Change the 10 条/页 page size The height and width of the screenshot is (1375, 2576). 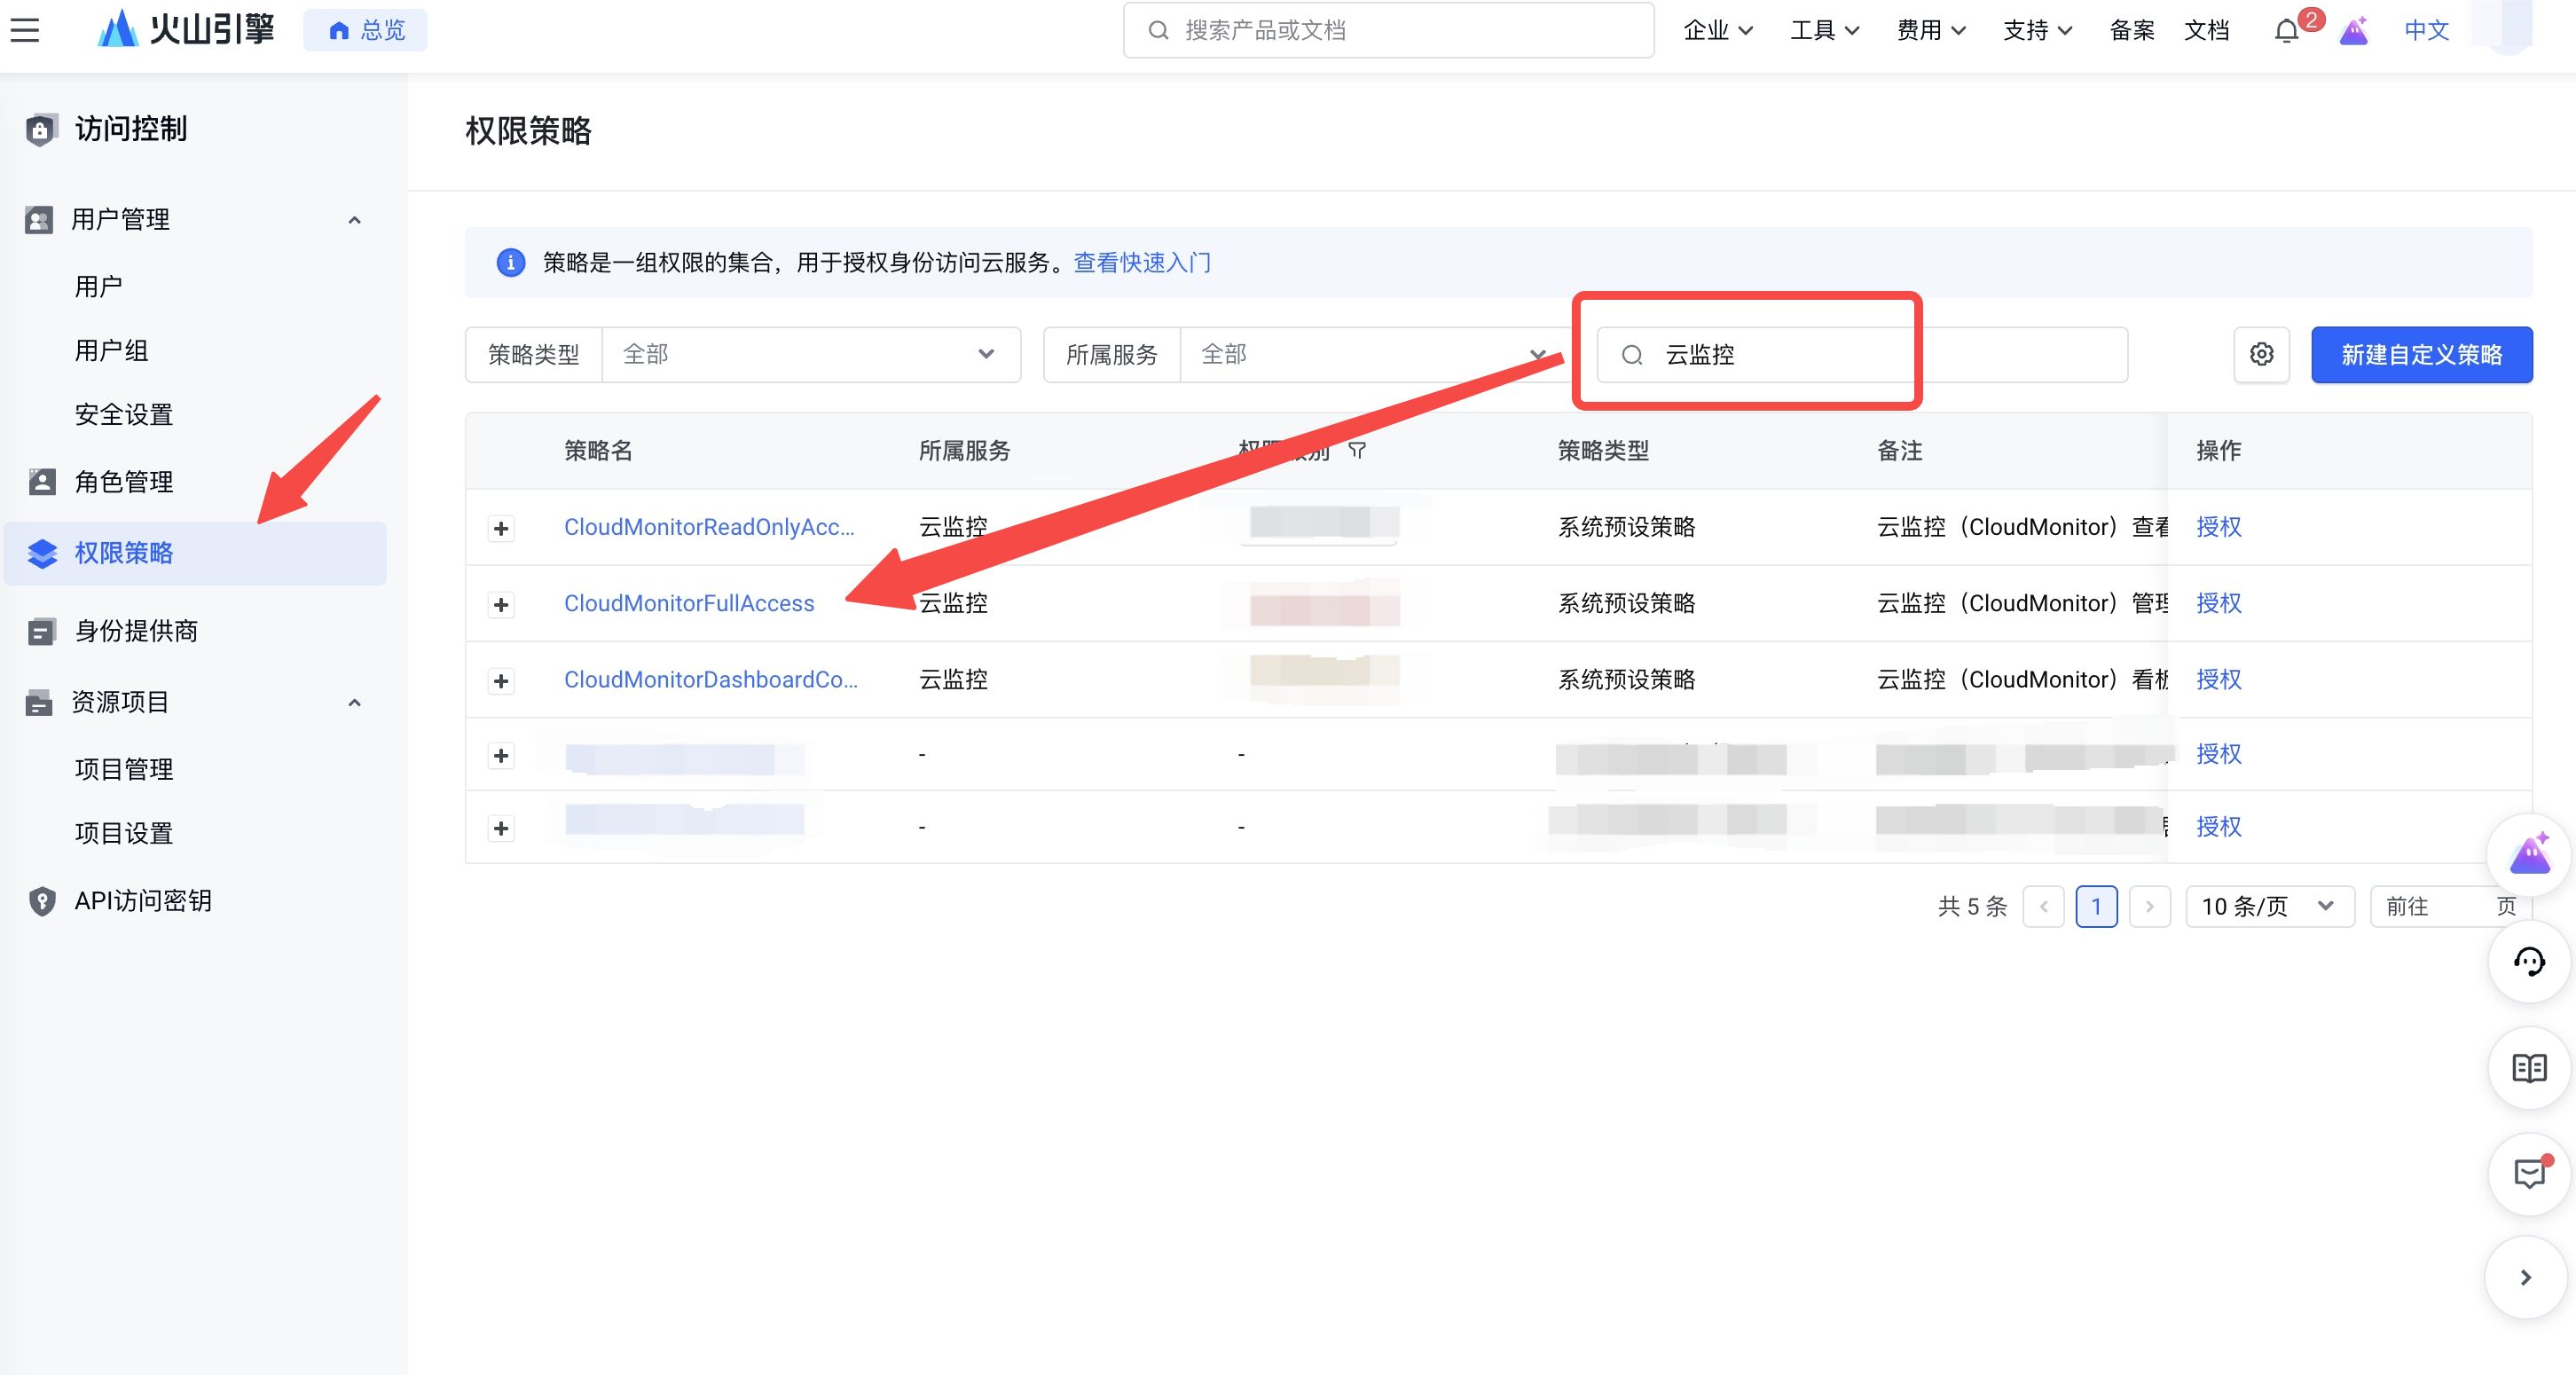point(2268,906)
